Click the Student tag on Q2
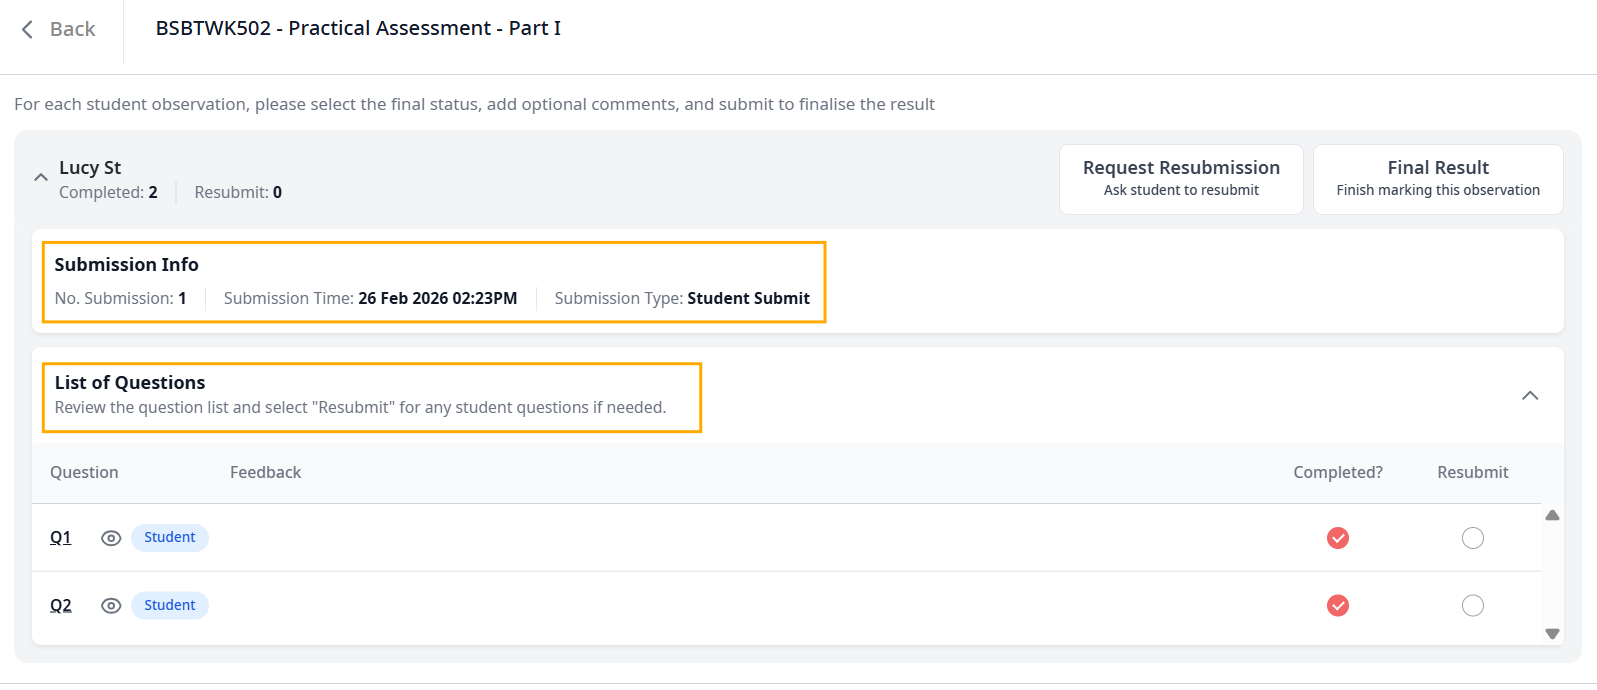 click(x=170, y=606)
